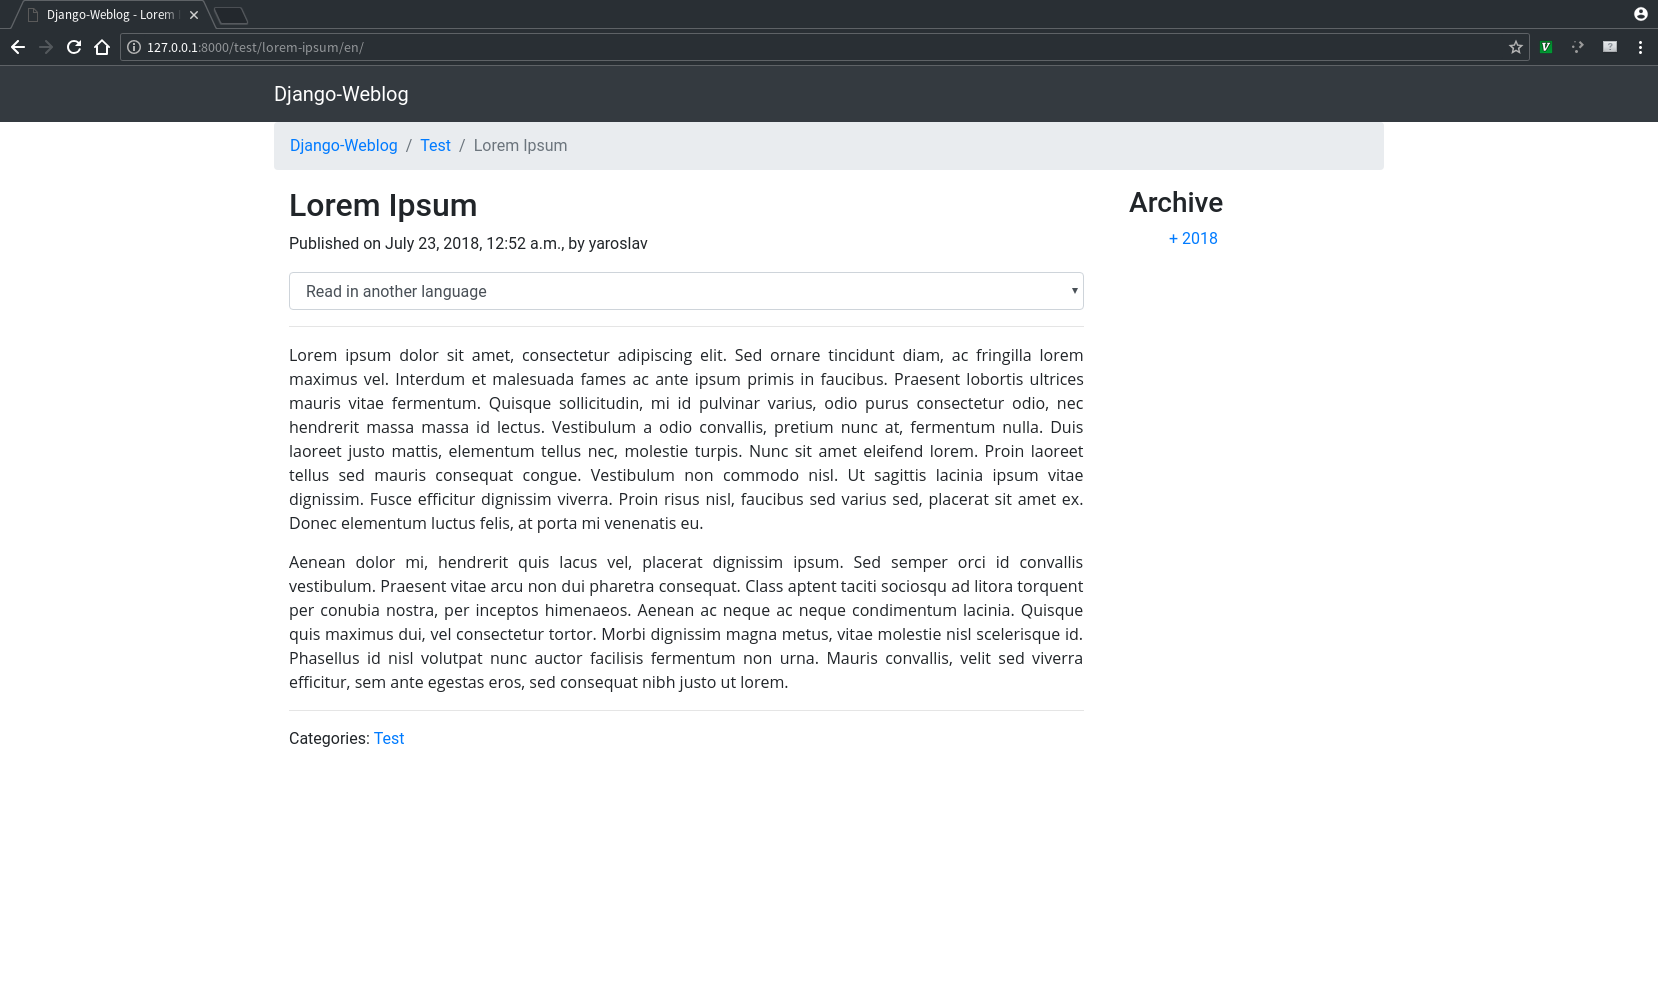The height and width of the screenshot is (1000, 1658).
Task: Close the Django-Weblog browser tab
Action: (x=194, y=15)
